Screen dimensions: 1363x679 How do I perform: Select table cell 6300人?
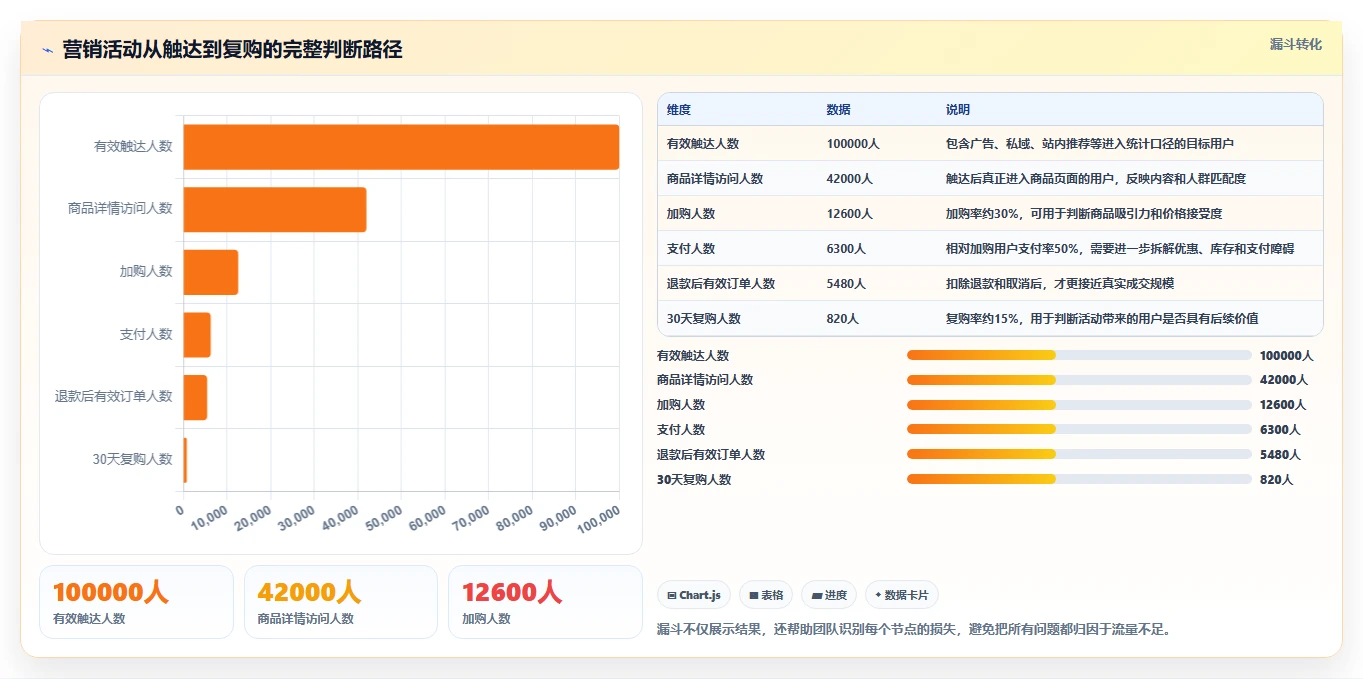click(x=847, y=249)
